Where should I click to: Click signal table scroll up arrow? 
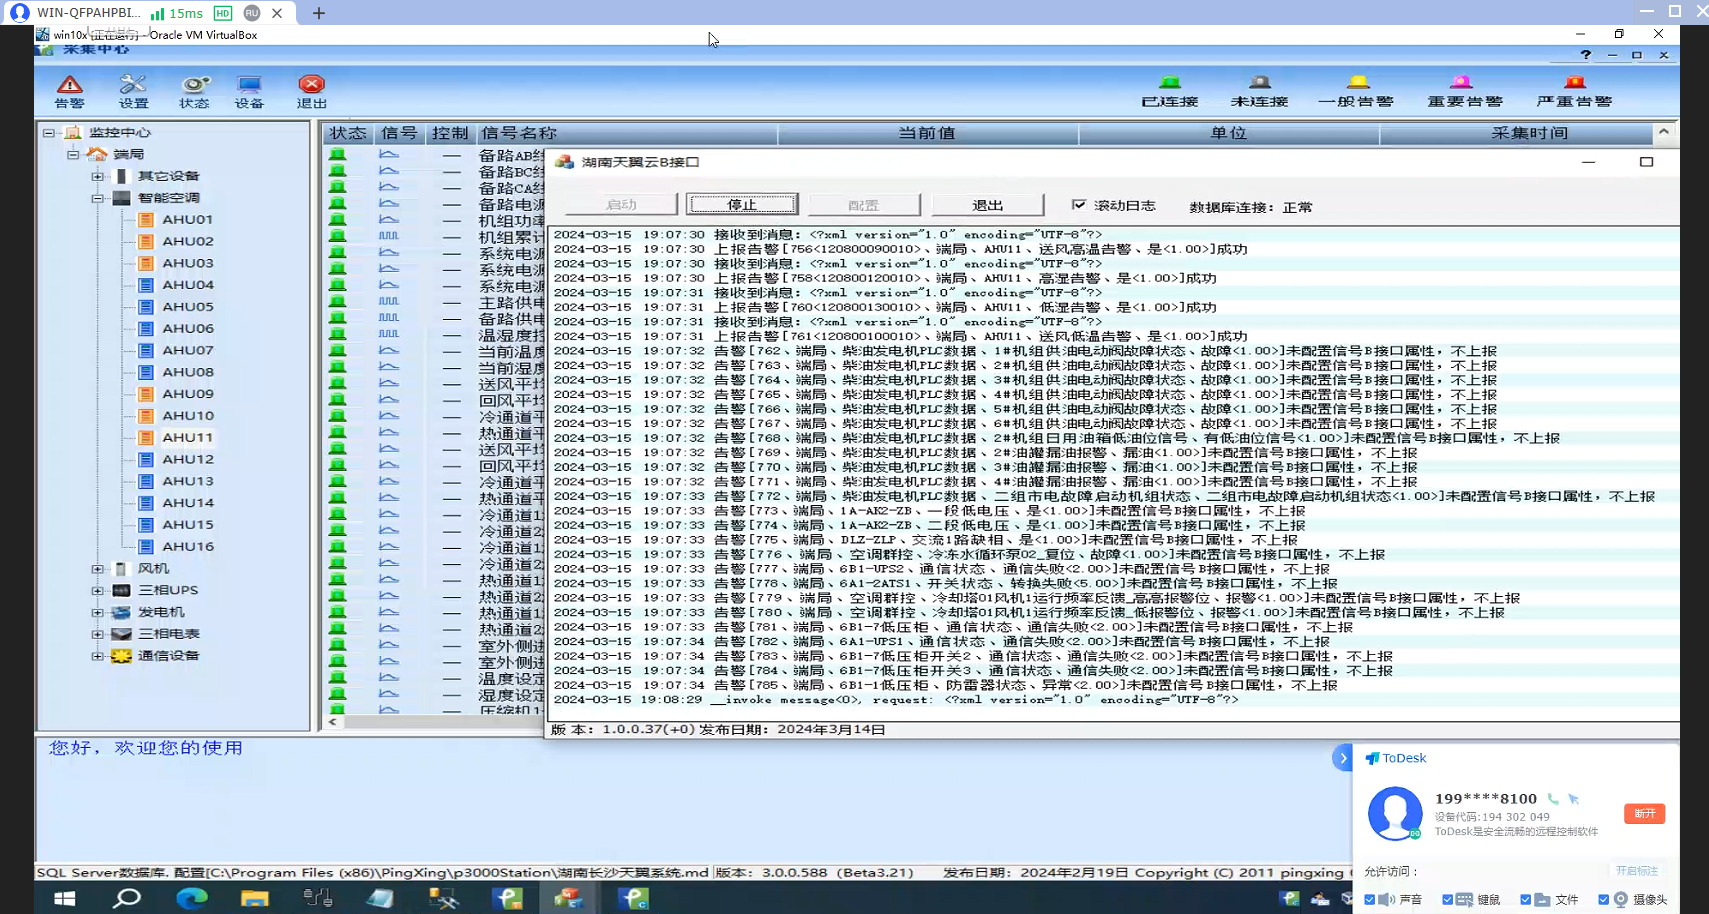point(1663,132)
